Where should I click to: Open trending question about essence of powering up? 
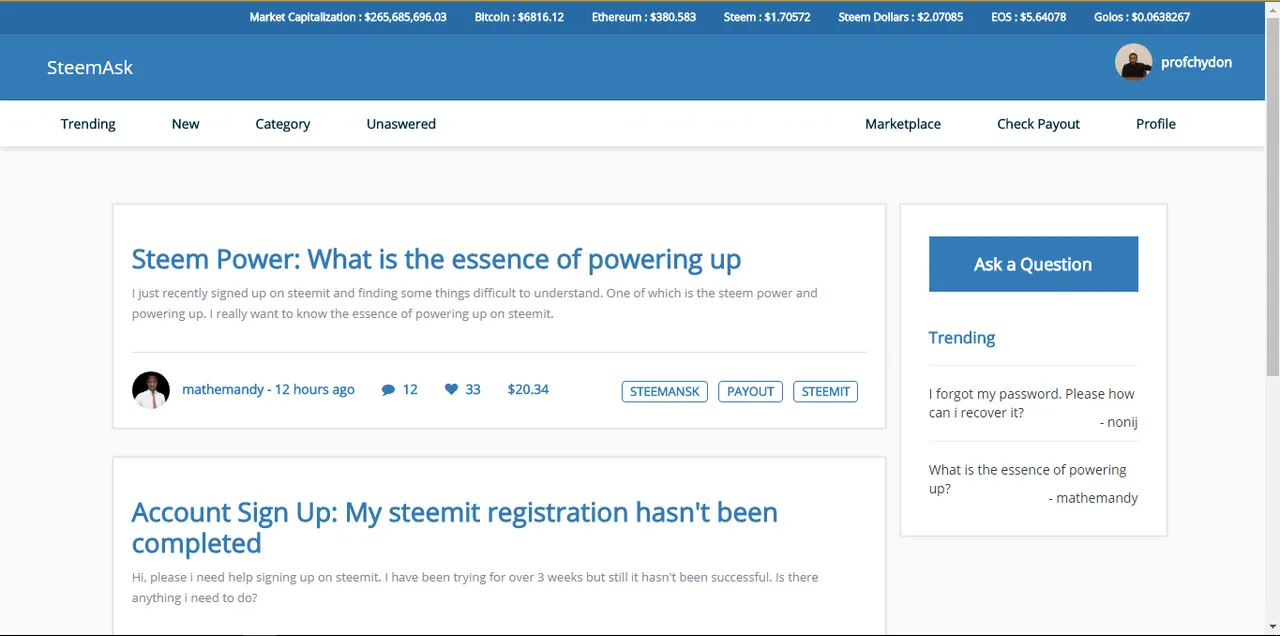click(1027, 479)
